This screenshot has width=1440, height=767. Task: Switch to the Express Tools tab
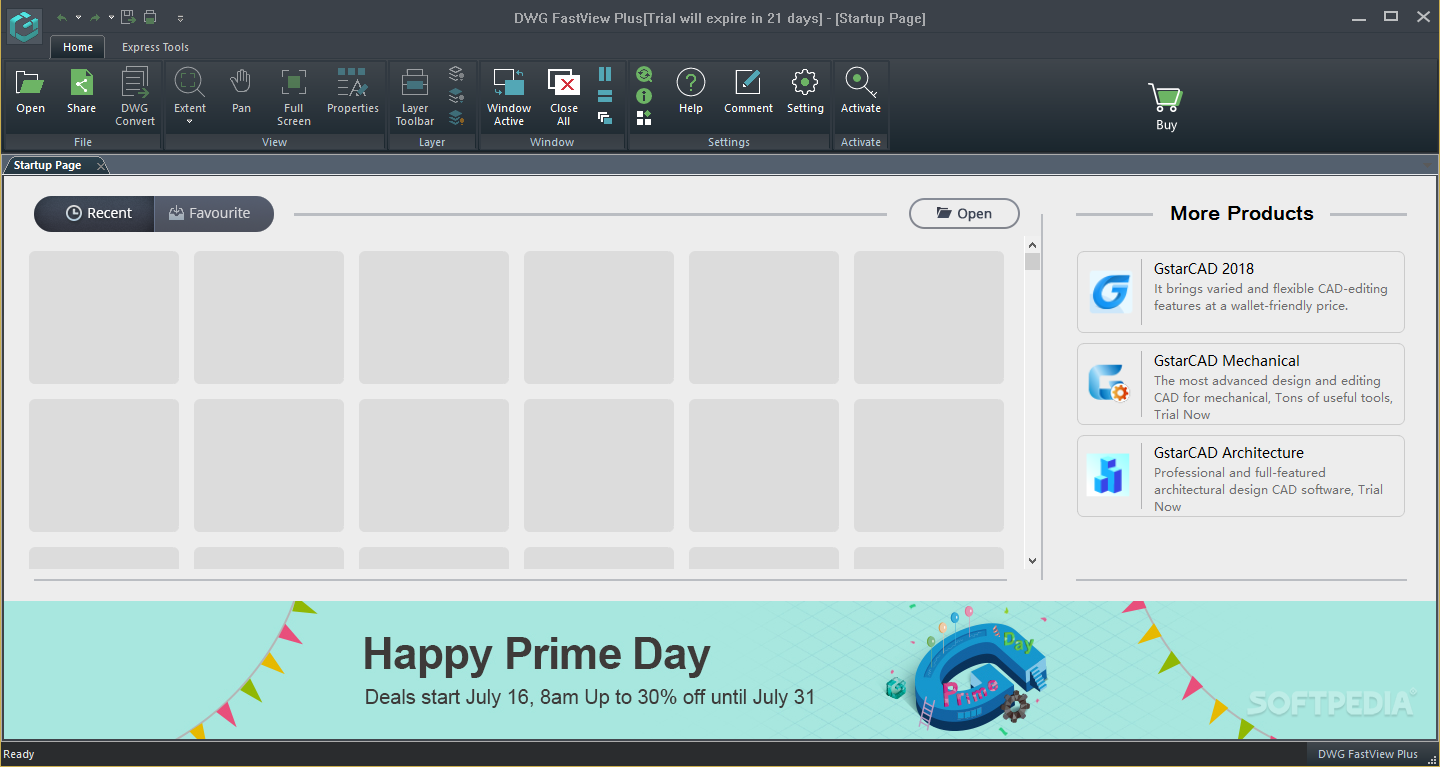[x=155, y=47]
